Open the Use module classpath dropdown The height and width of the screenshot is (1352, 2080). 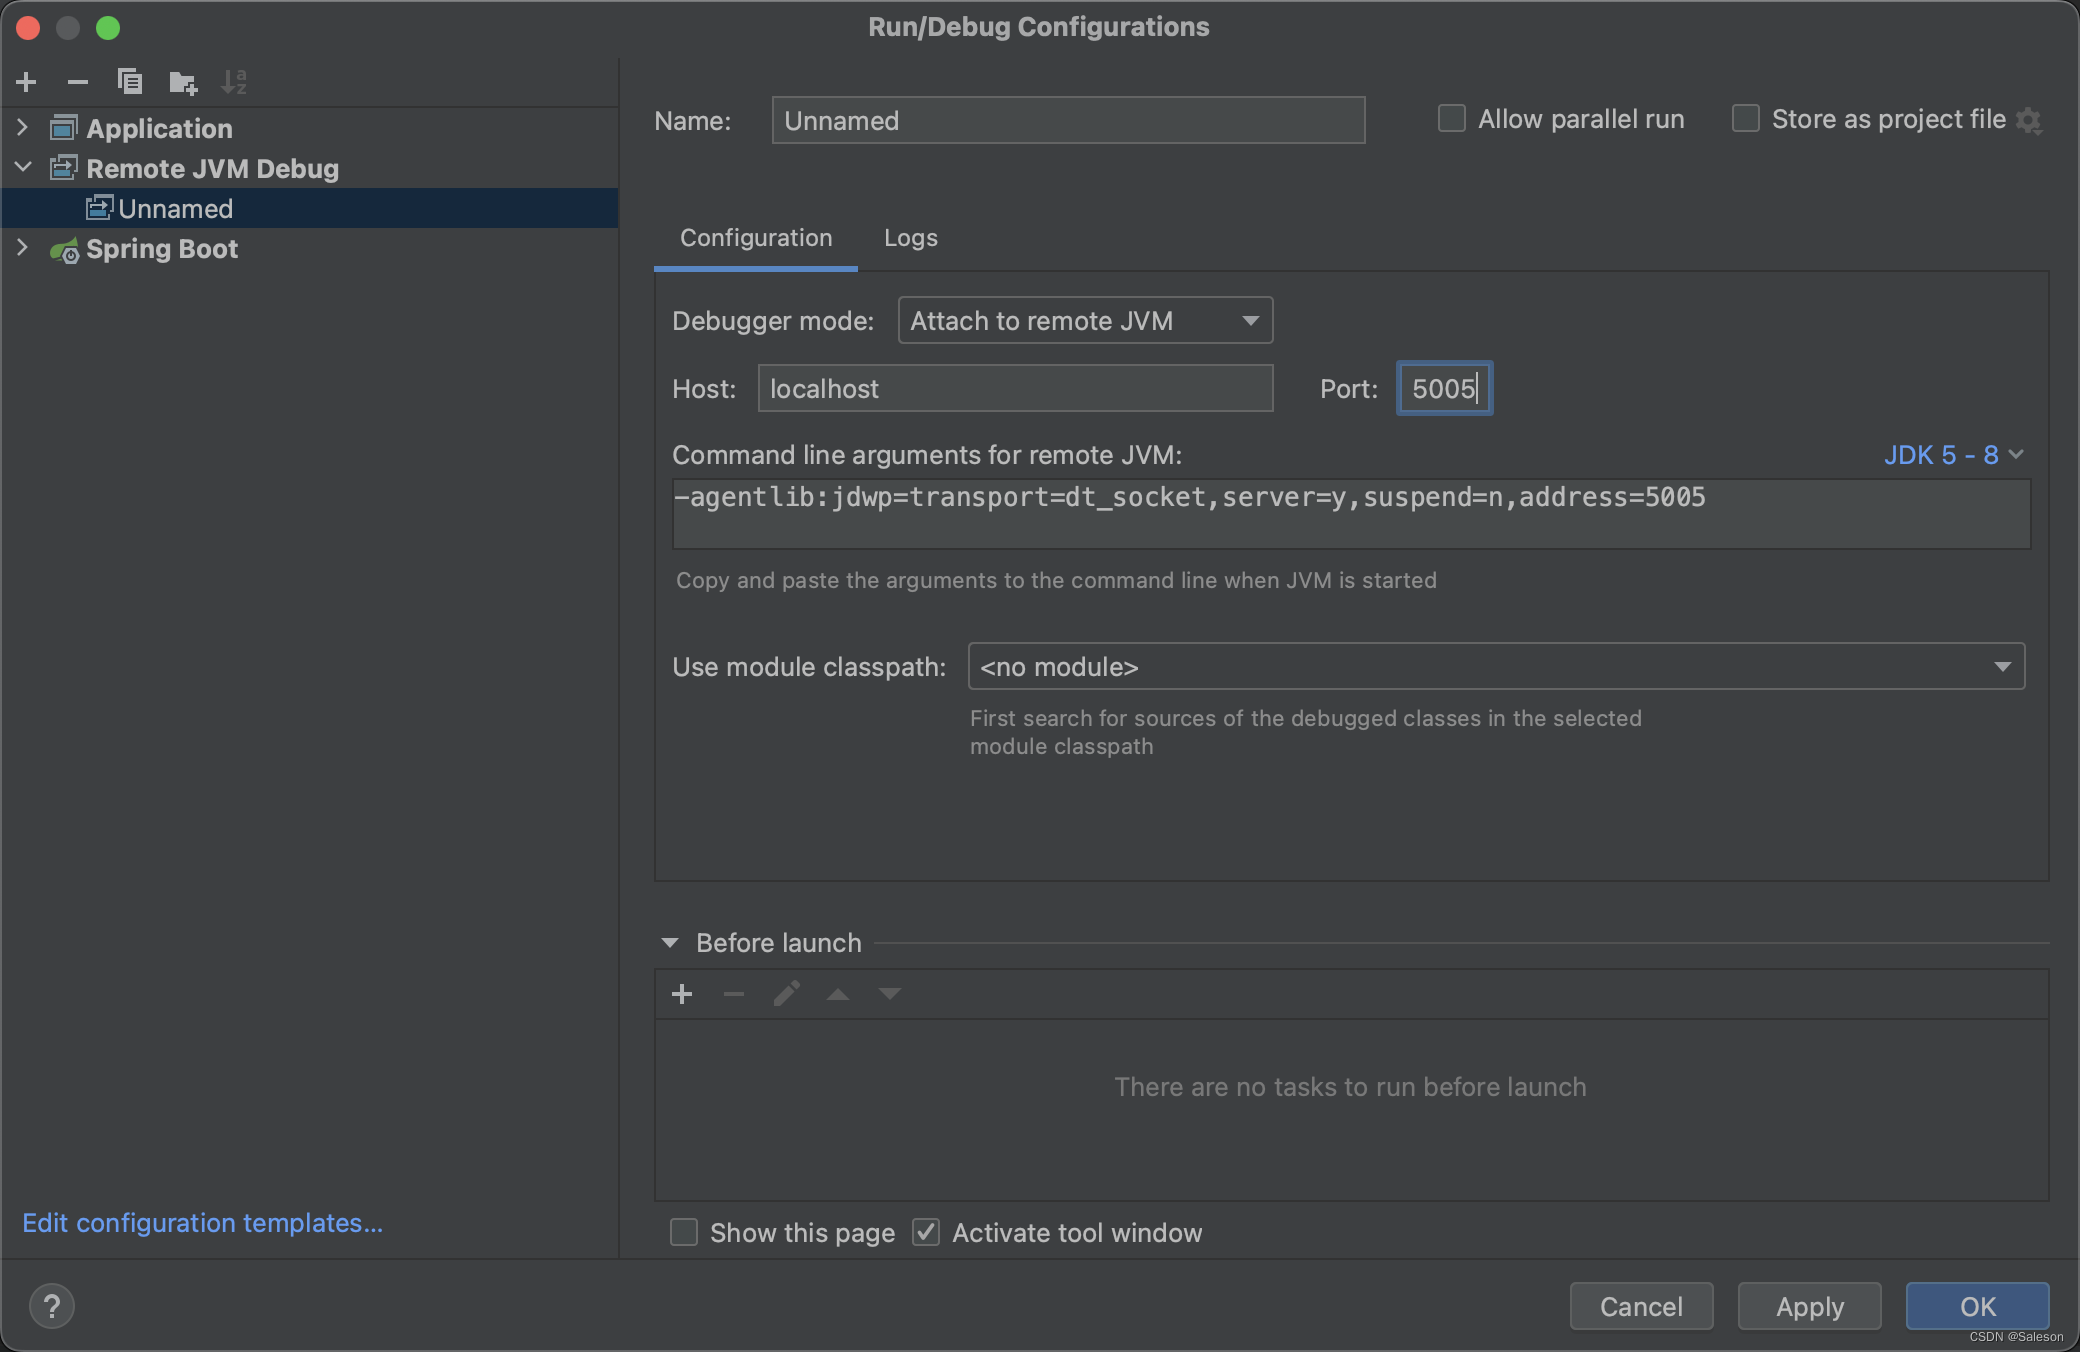(1495, 667)
